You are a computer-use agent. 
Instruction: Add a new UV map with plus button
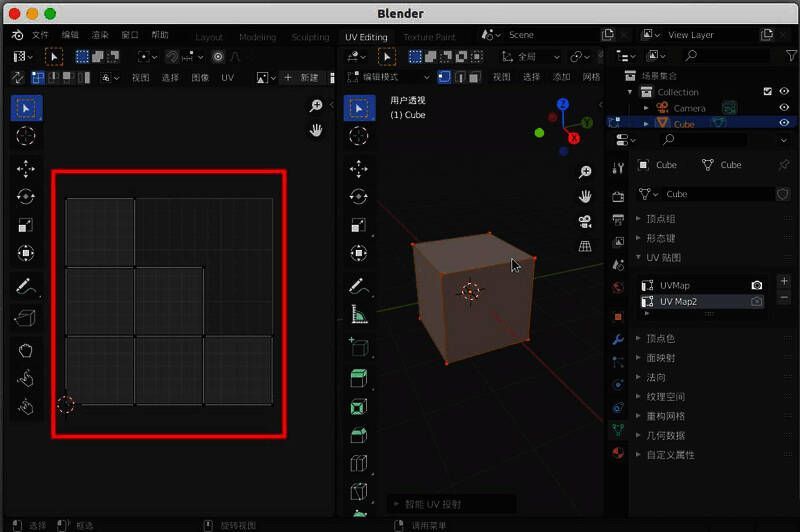[x=783, y=282]
